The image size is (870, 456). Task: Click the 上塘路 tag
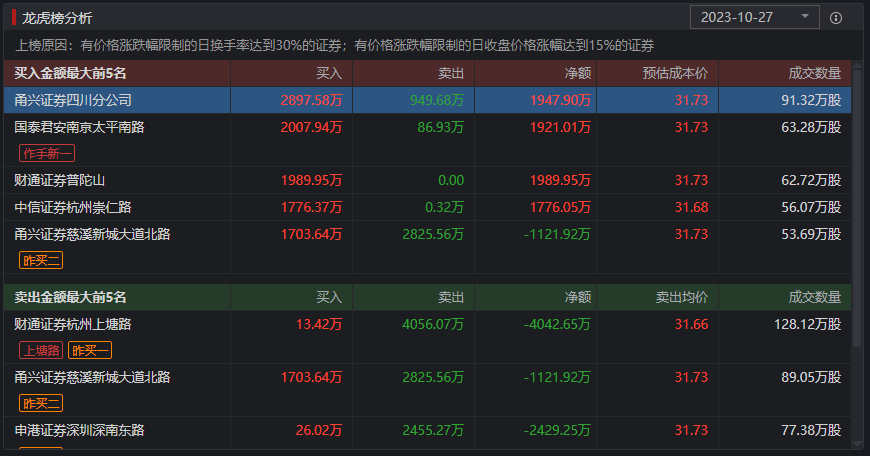(41, 351)
